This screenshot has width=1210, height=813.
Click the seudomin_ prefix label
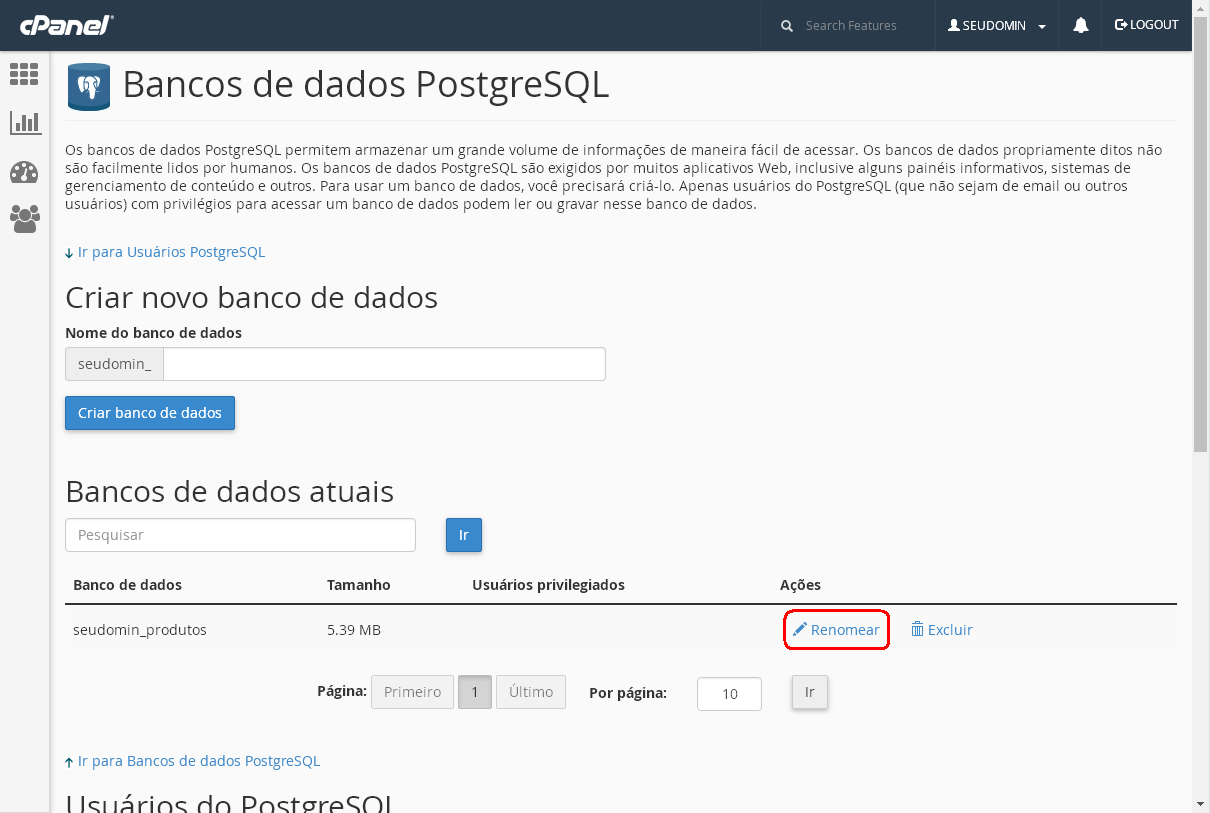coord(115,364)
